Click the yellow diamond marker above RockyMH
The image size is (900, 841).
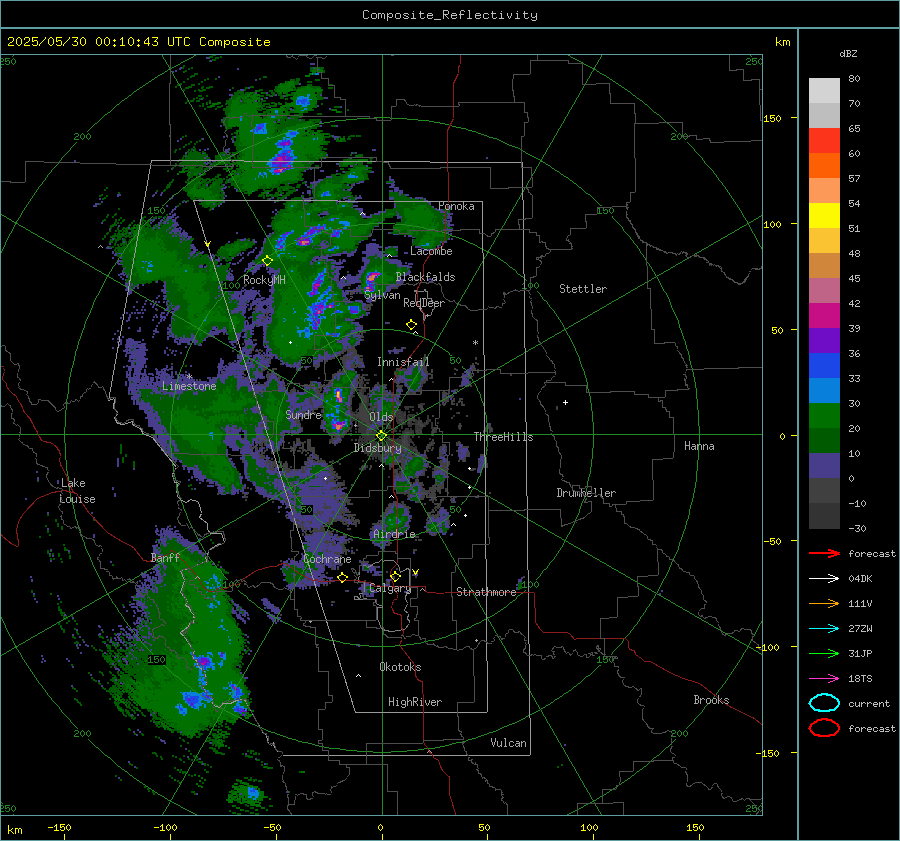coord(267,261)
